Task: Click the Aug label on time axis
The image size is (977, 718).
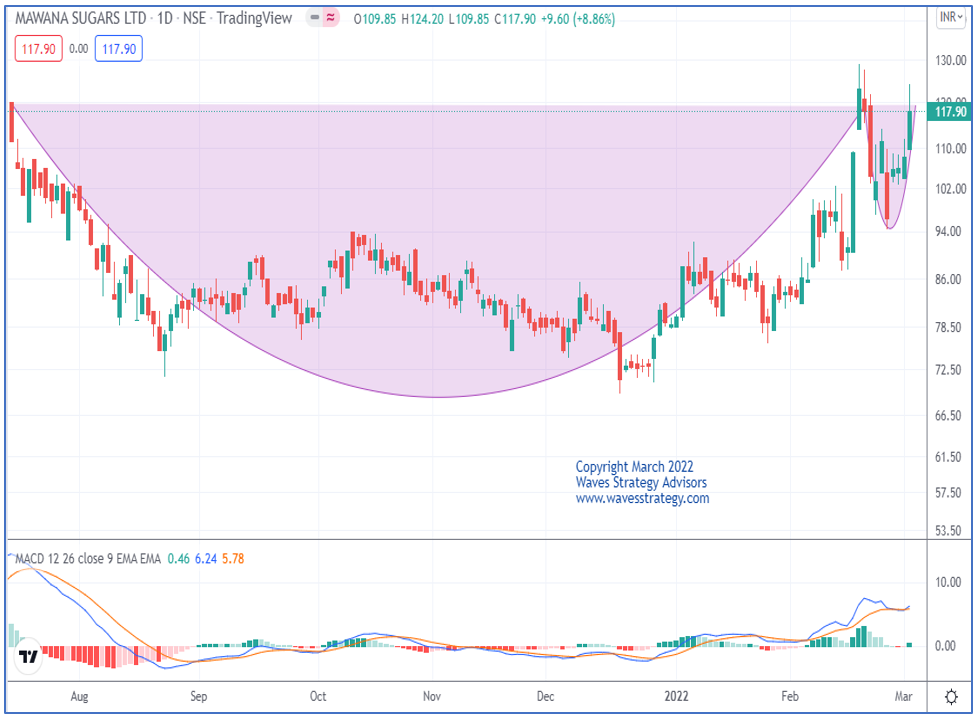Action: click(x=79, y=696)
